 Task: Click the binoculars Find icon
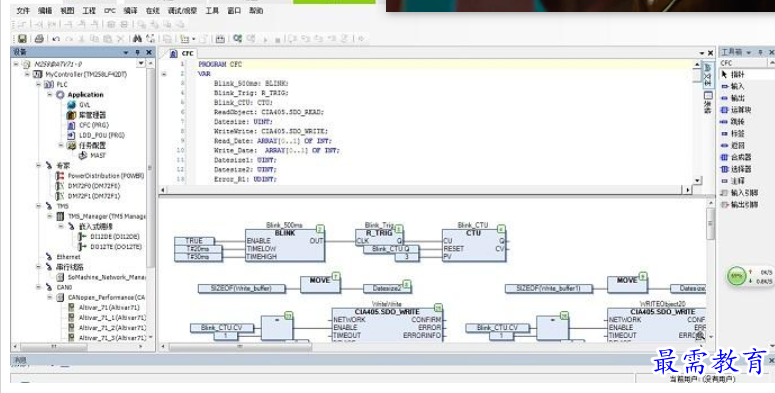click(x=137, y=38)
